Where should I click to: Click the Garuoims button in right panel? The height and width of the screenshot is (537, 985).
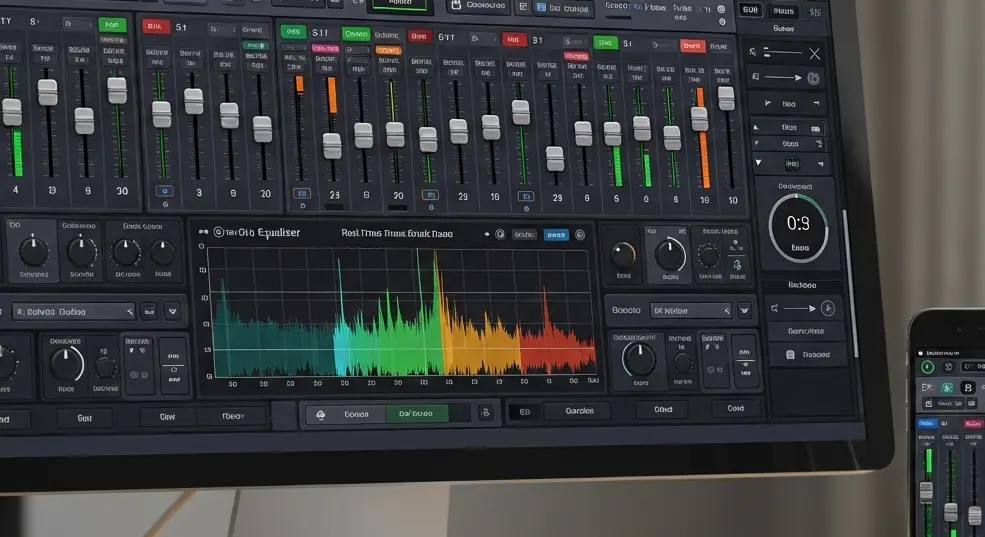[x=805, y=331]
